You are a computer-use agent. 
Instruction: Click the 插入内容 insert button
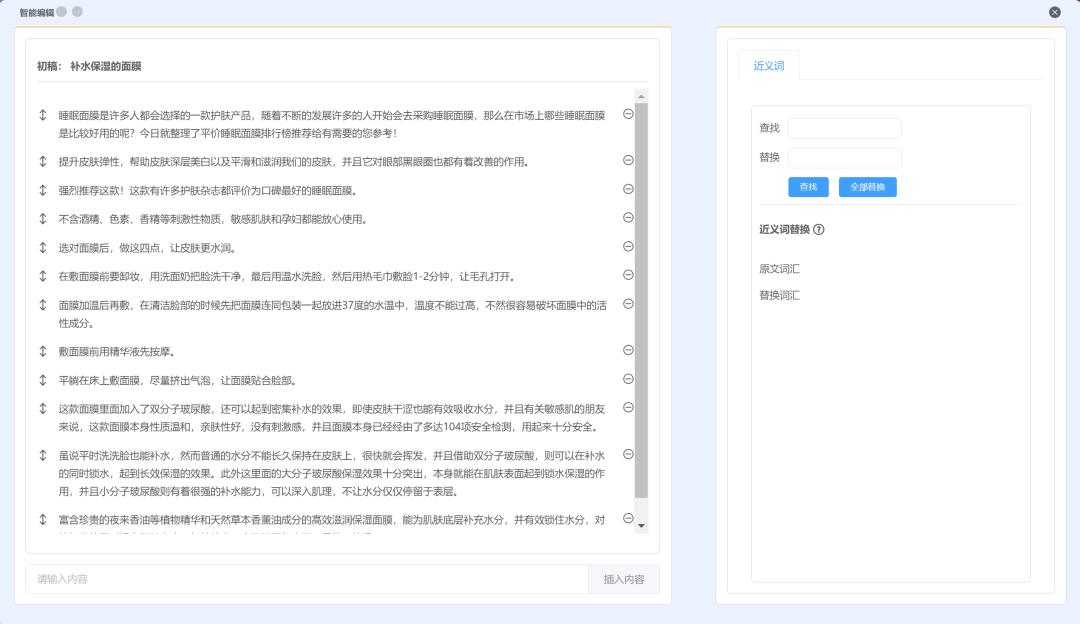(625, 578)
